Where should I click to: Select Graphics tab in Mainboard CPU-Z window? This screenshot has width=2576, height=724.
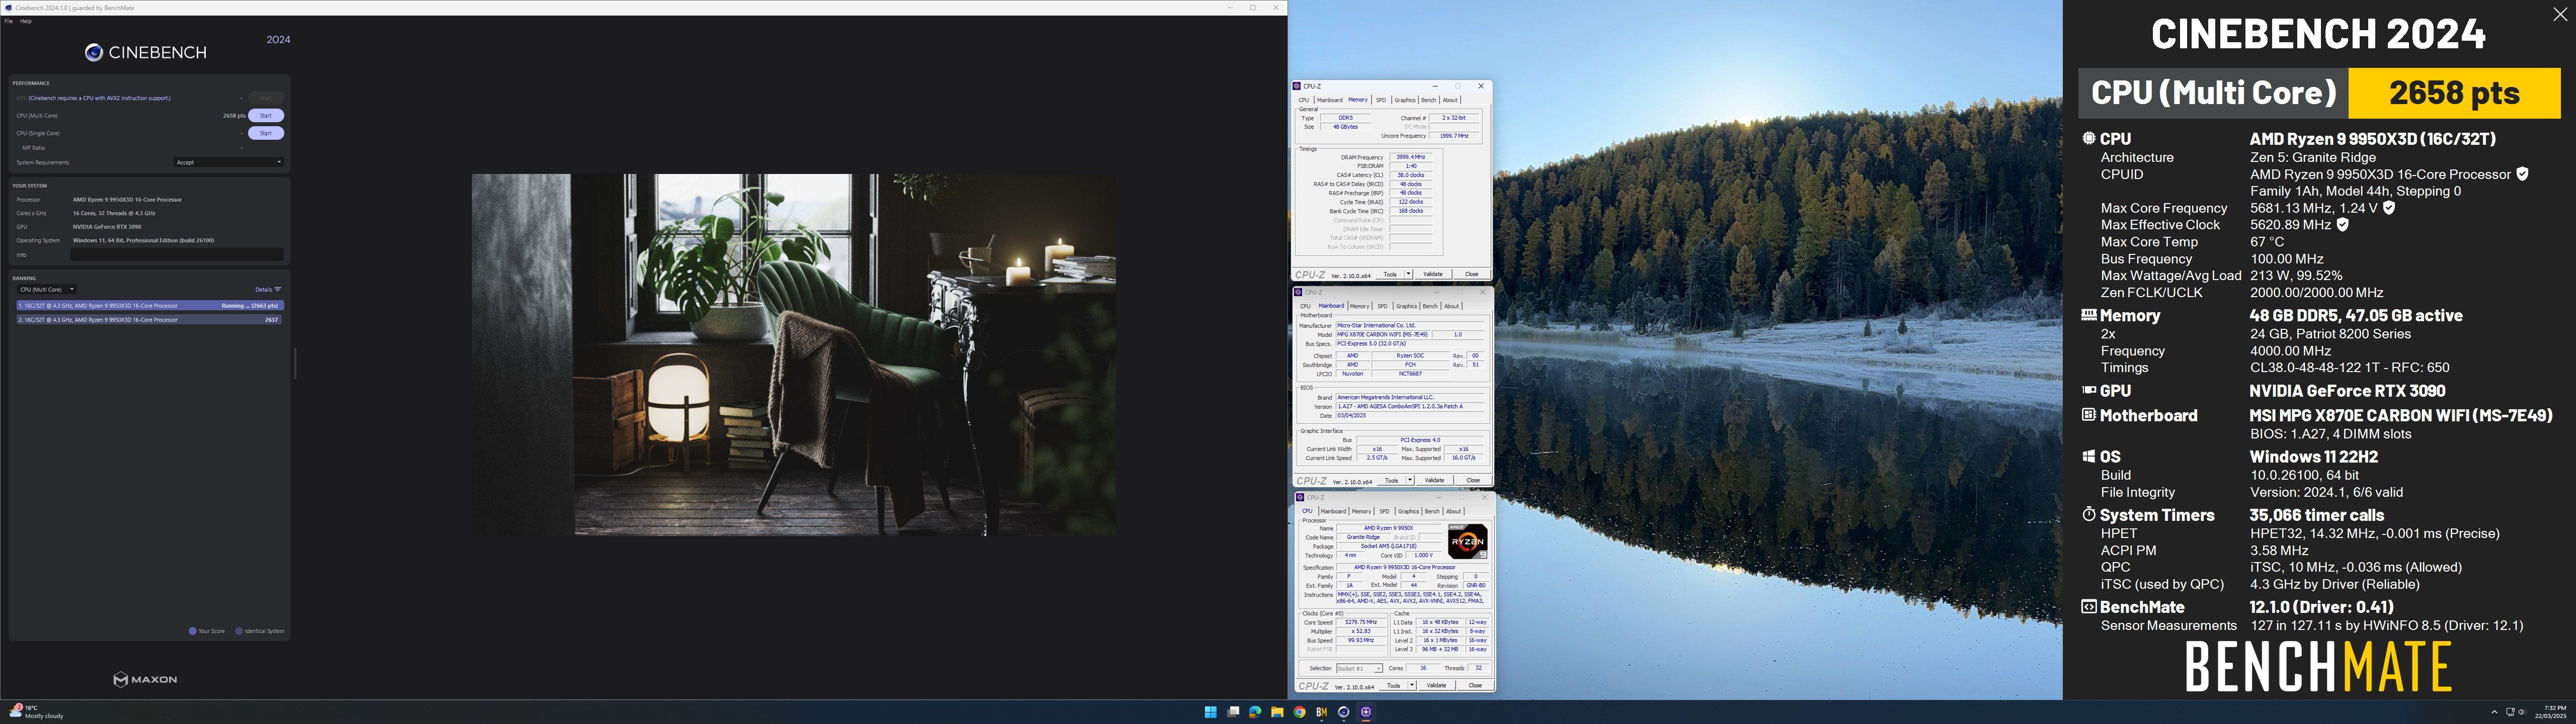click(x=1407, y=306)
